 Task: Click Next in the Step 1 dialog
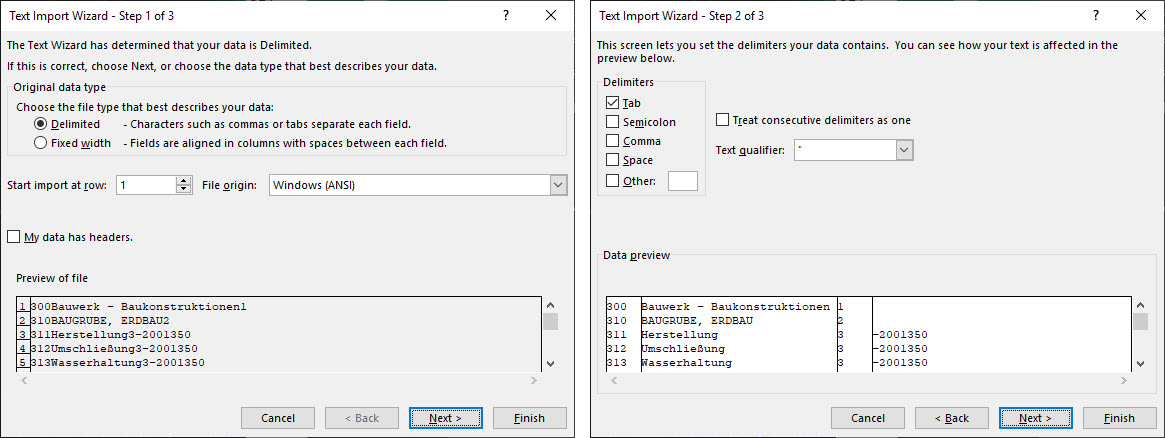pos(445,418)
